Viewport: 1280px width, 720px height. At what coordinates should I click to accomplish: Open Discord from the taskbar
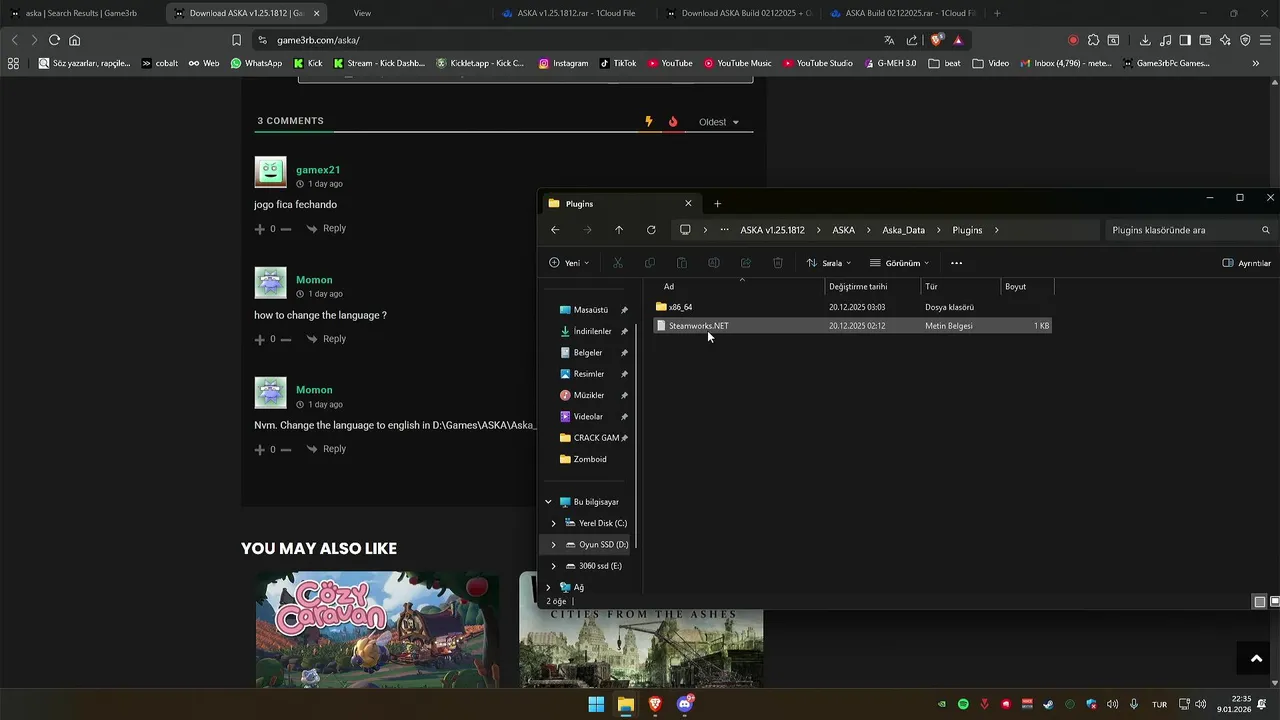685,704
